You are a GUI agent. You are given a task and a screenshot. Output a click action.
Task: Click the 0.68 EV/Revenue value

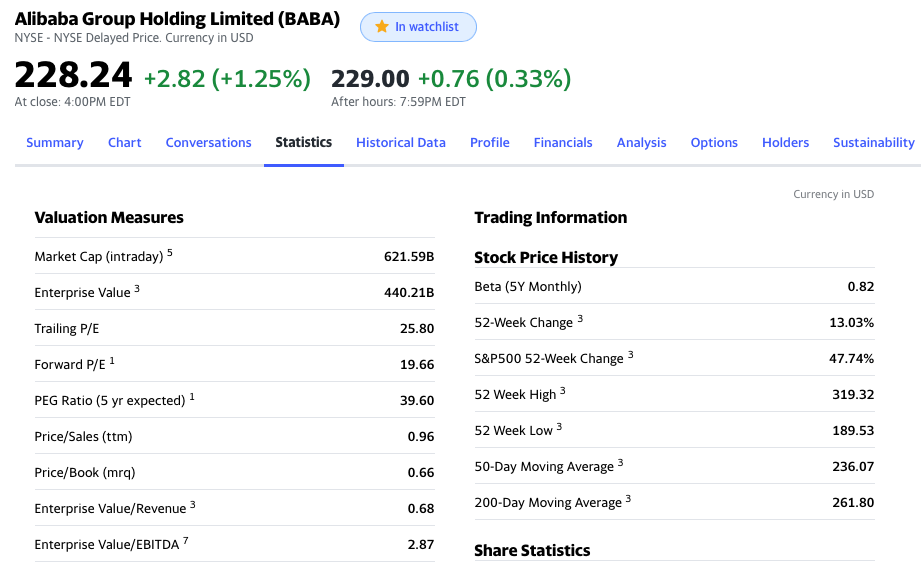(x=421, y=508)
